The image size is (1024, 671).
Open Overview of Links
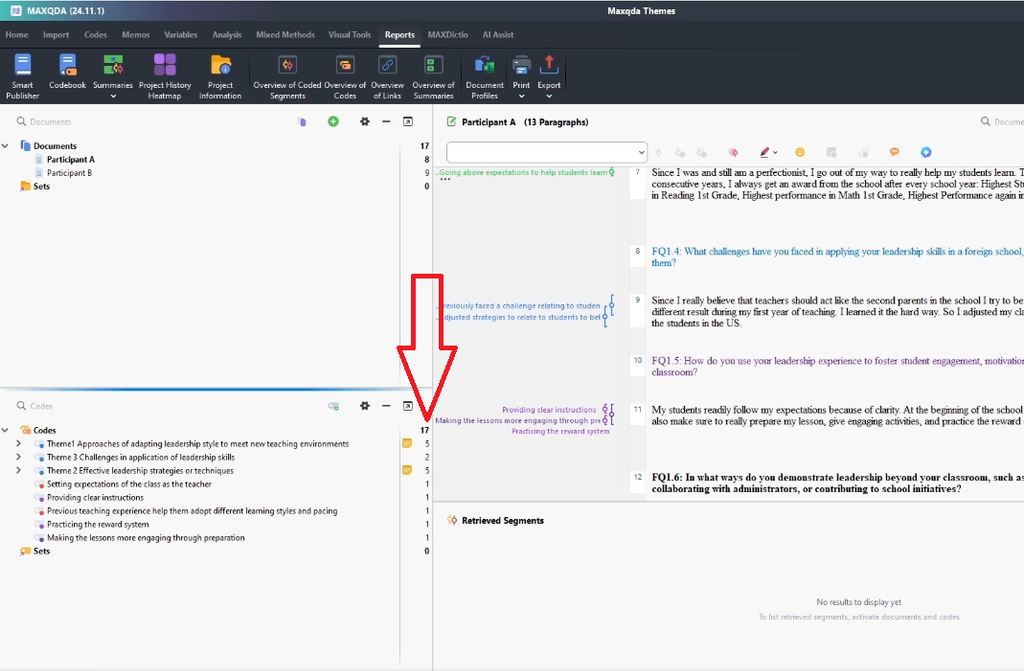pyautogui.click(x=387, y=76)
